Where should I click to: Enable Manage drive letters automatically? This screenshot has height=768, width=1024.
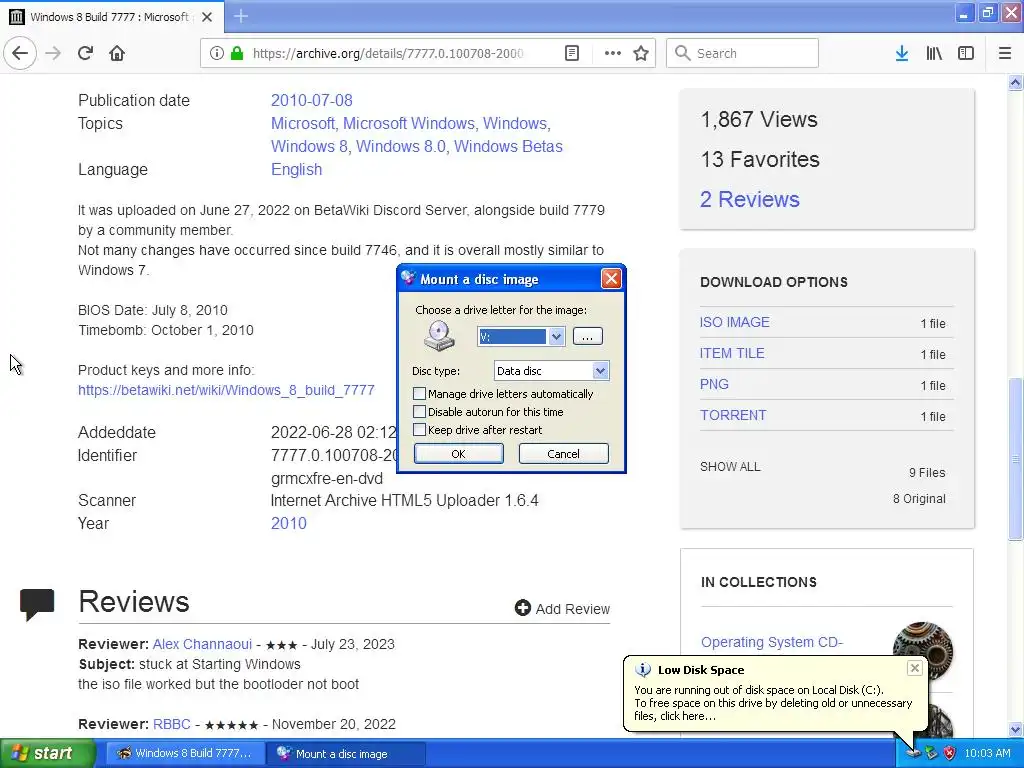419,394
